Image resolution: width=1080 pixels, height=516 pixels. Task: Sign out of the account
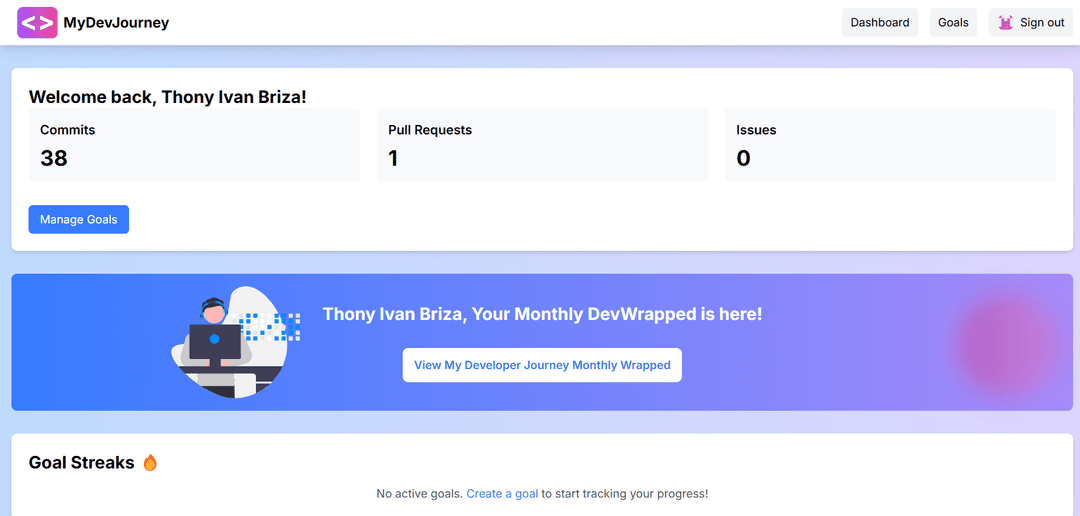point(1030,23)
